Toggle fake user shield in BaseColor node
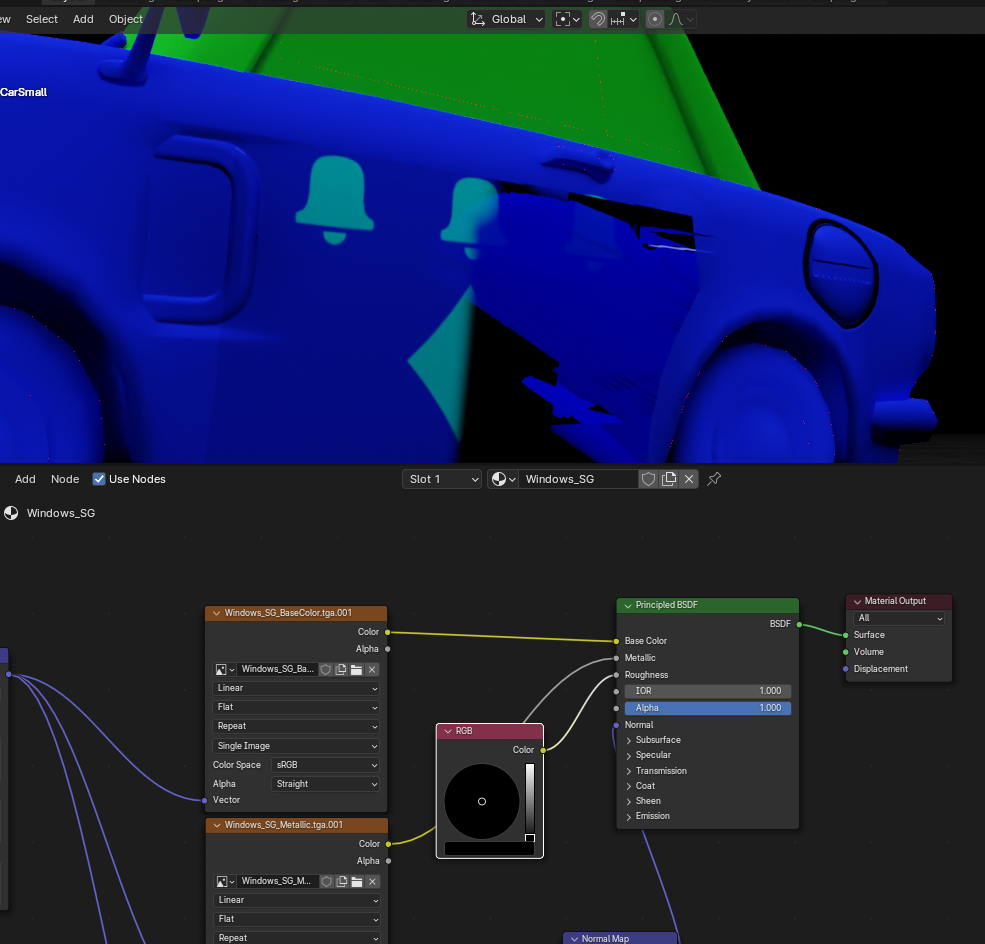Viewport: 985px width, 944px height. point(325,670)
